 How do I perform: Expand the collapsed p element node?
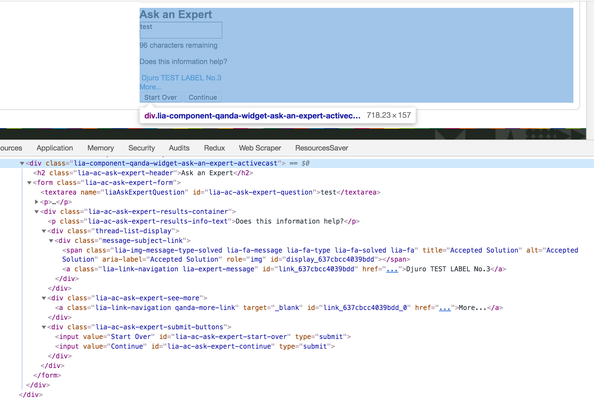(x=36, y=202)
